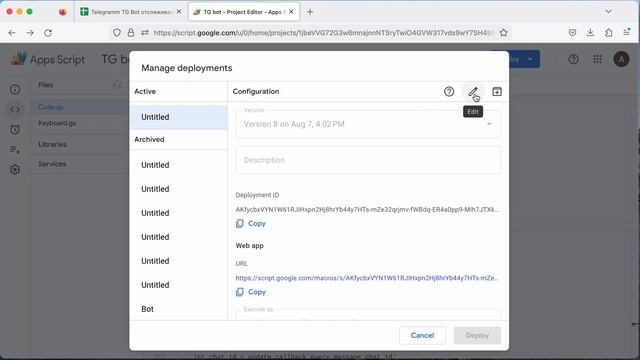Open the blue Deploy button dropdown arrow

[x=530, y=59]
